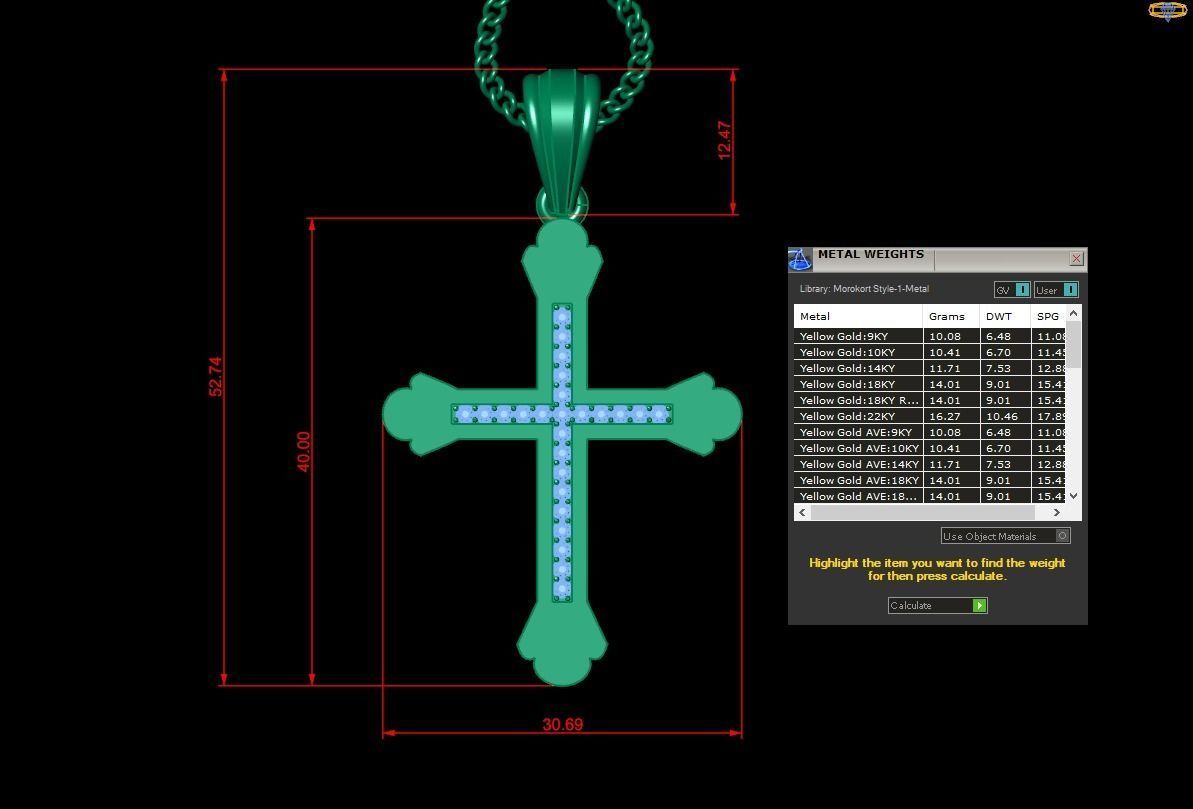Select the Yellow Gold:22KY row

pos(930,416)
